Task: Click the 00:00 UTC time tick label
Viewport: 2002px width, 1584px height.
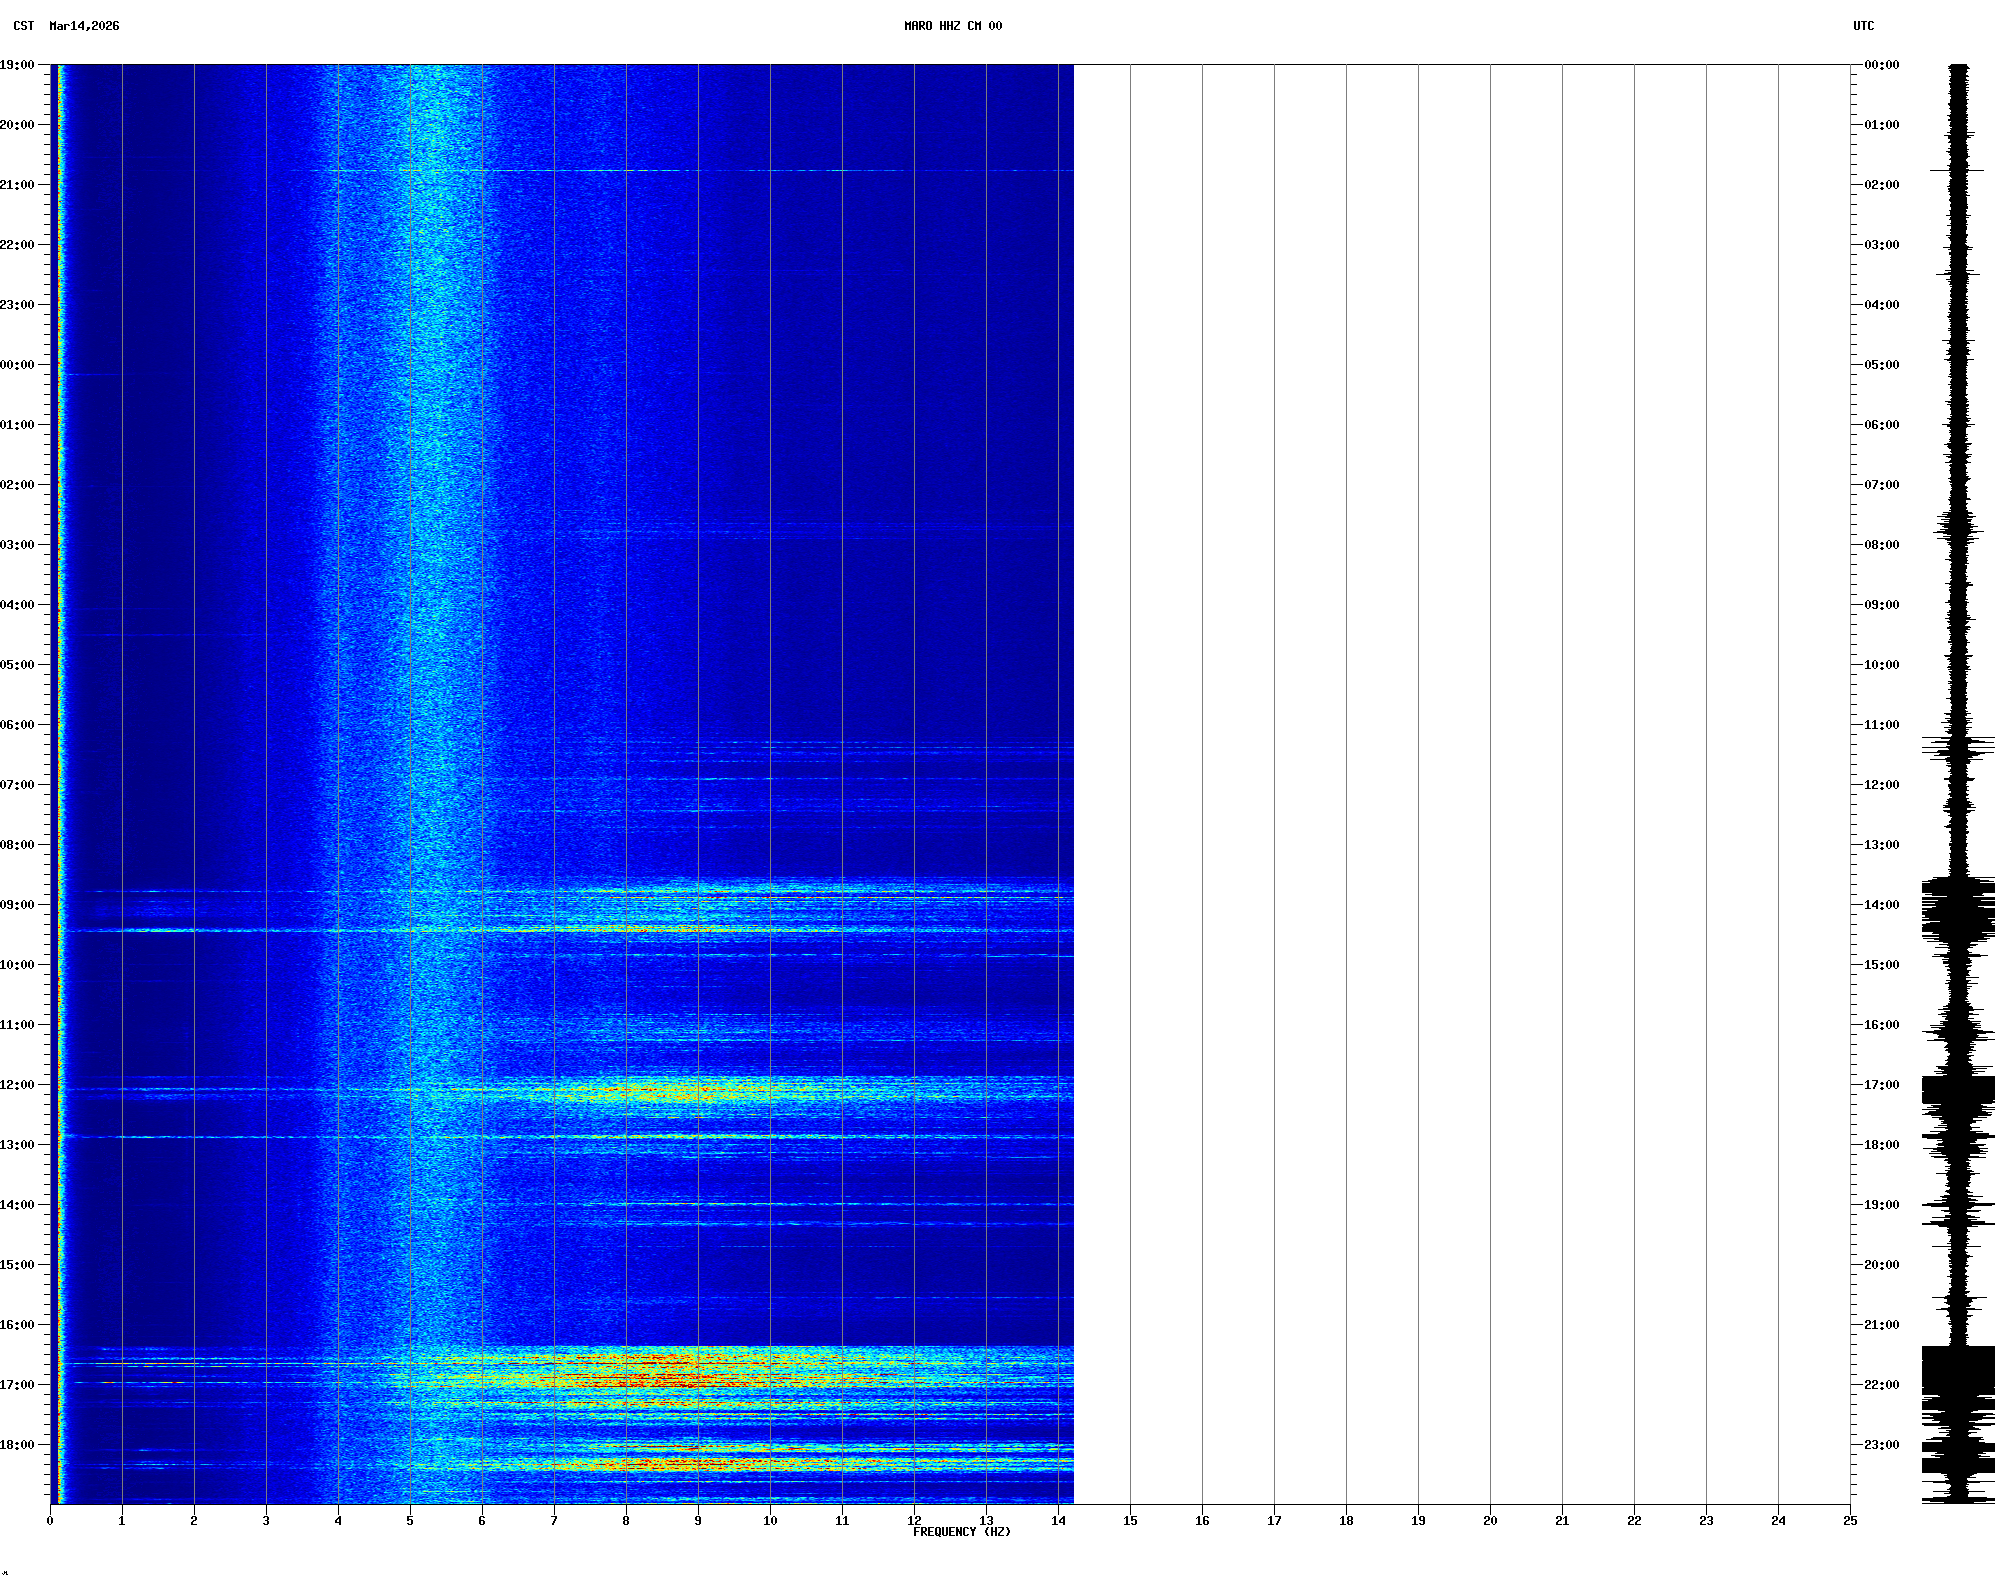Action: coord(1881,65)
